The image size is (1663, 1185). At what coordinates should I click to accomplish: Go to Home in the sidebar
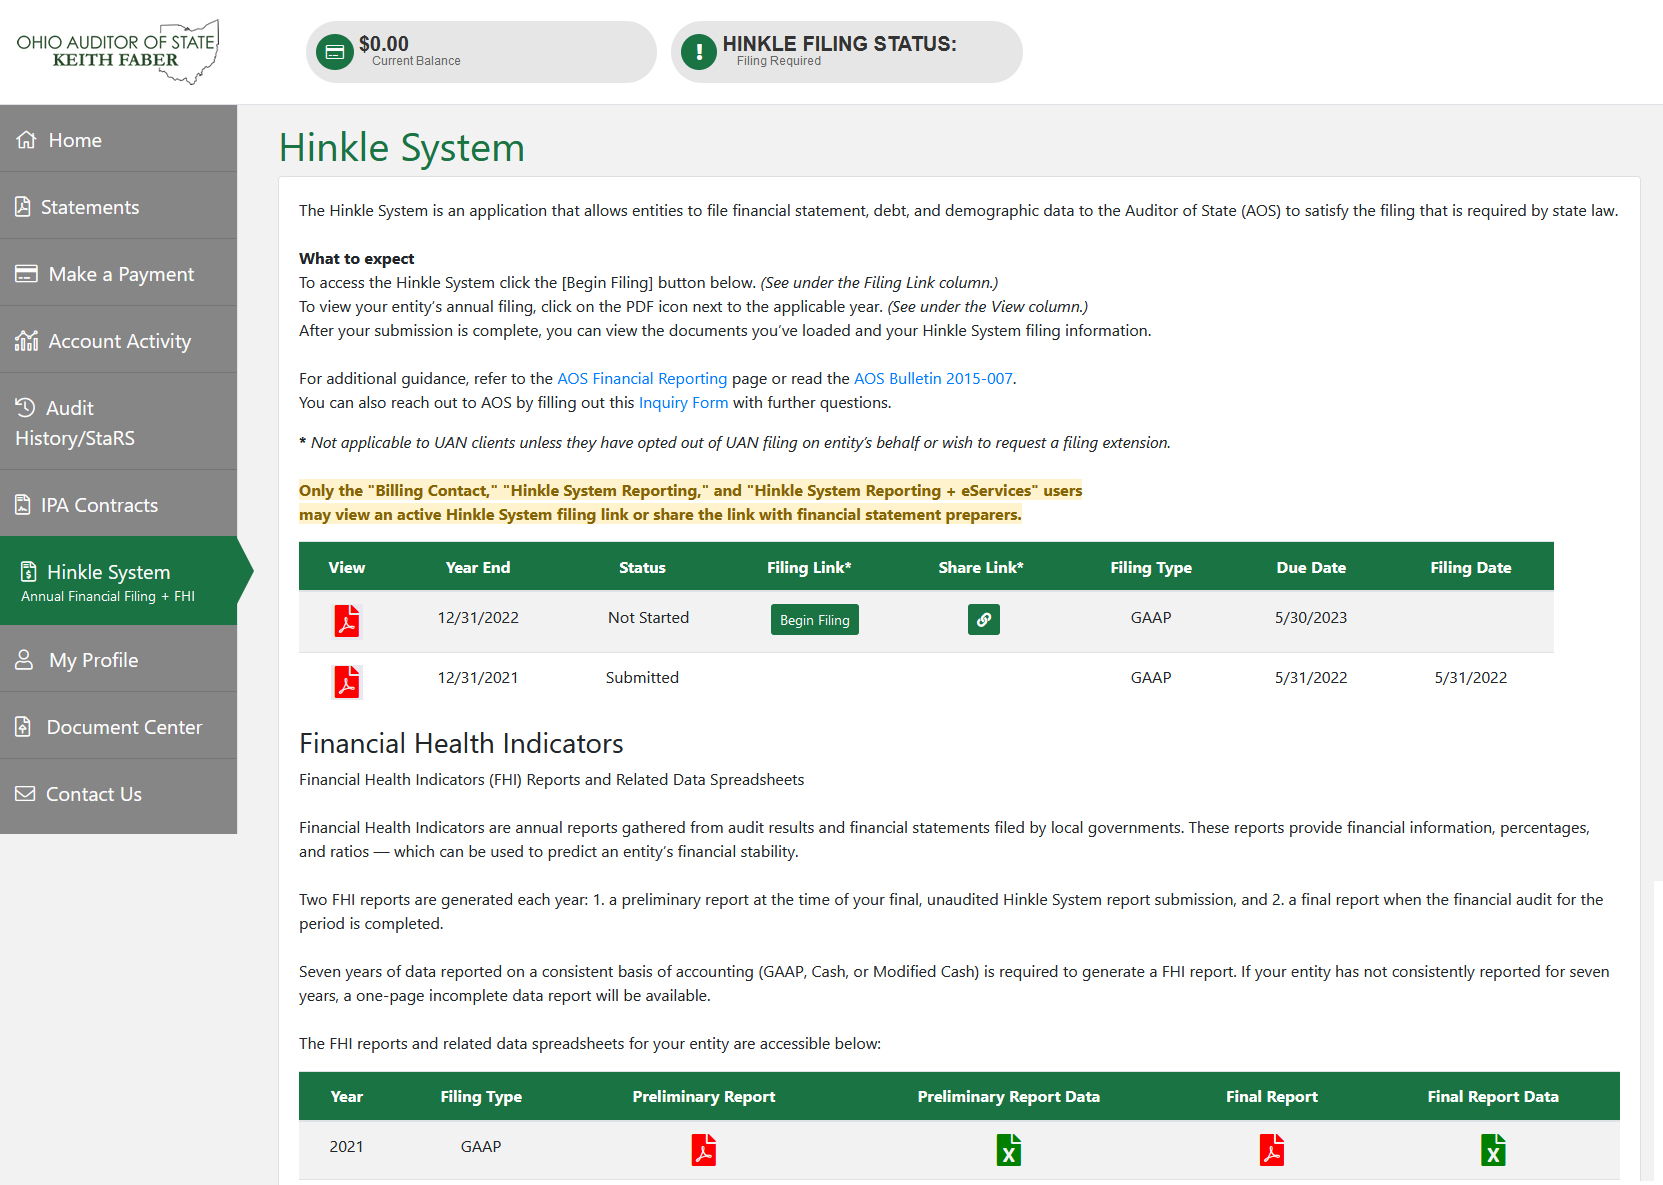coord(75,140)
